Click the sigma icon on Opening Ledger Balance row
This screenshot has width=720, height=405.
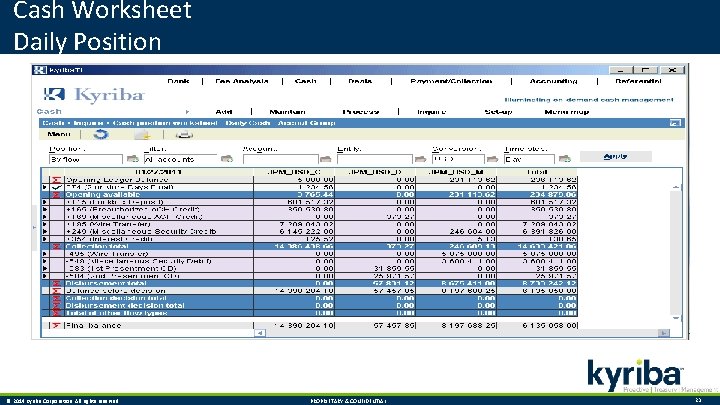tap(56, 180)
